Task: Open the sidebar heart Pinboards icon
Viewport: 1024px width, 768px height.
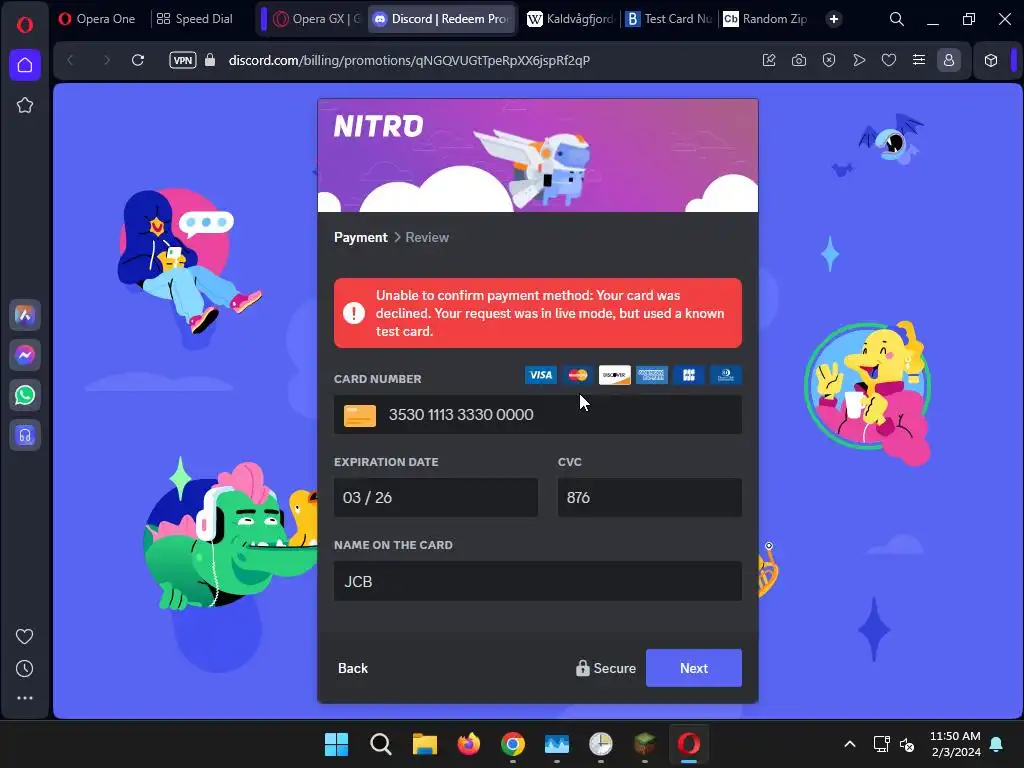Action: click(x=24, y=636)
